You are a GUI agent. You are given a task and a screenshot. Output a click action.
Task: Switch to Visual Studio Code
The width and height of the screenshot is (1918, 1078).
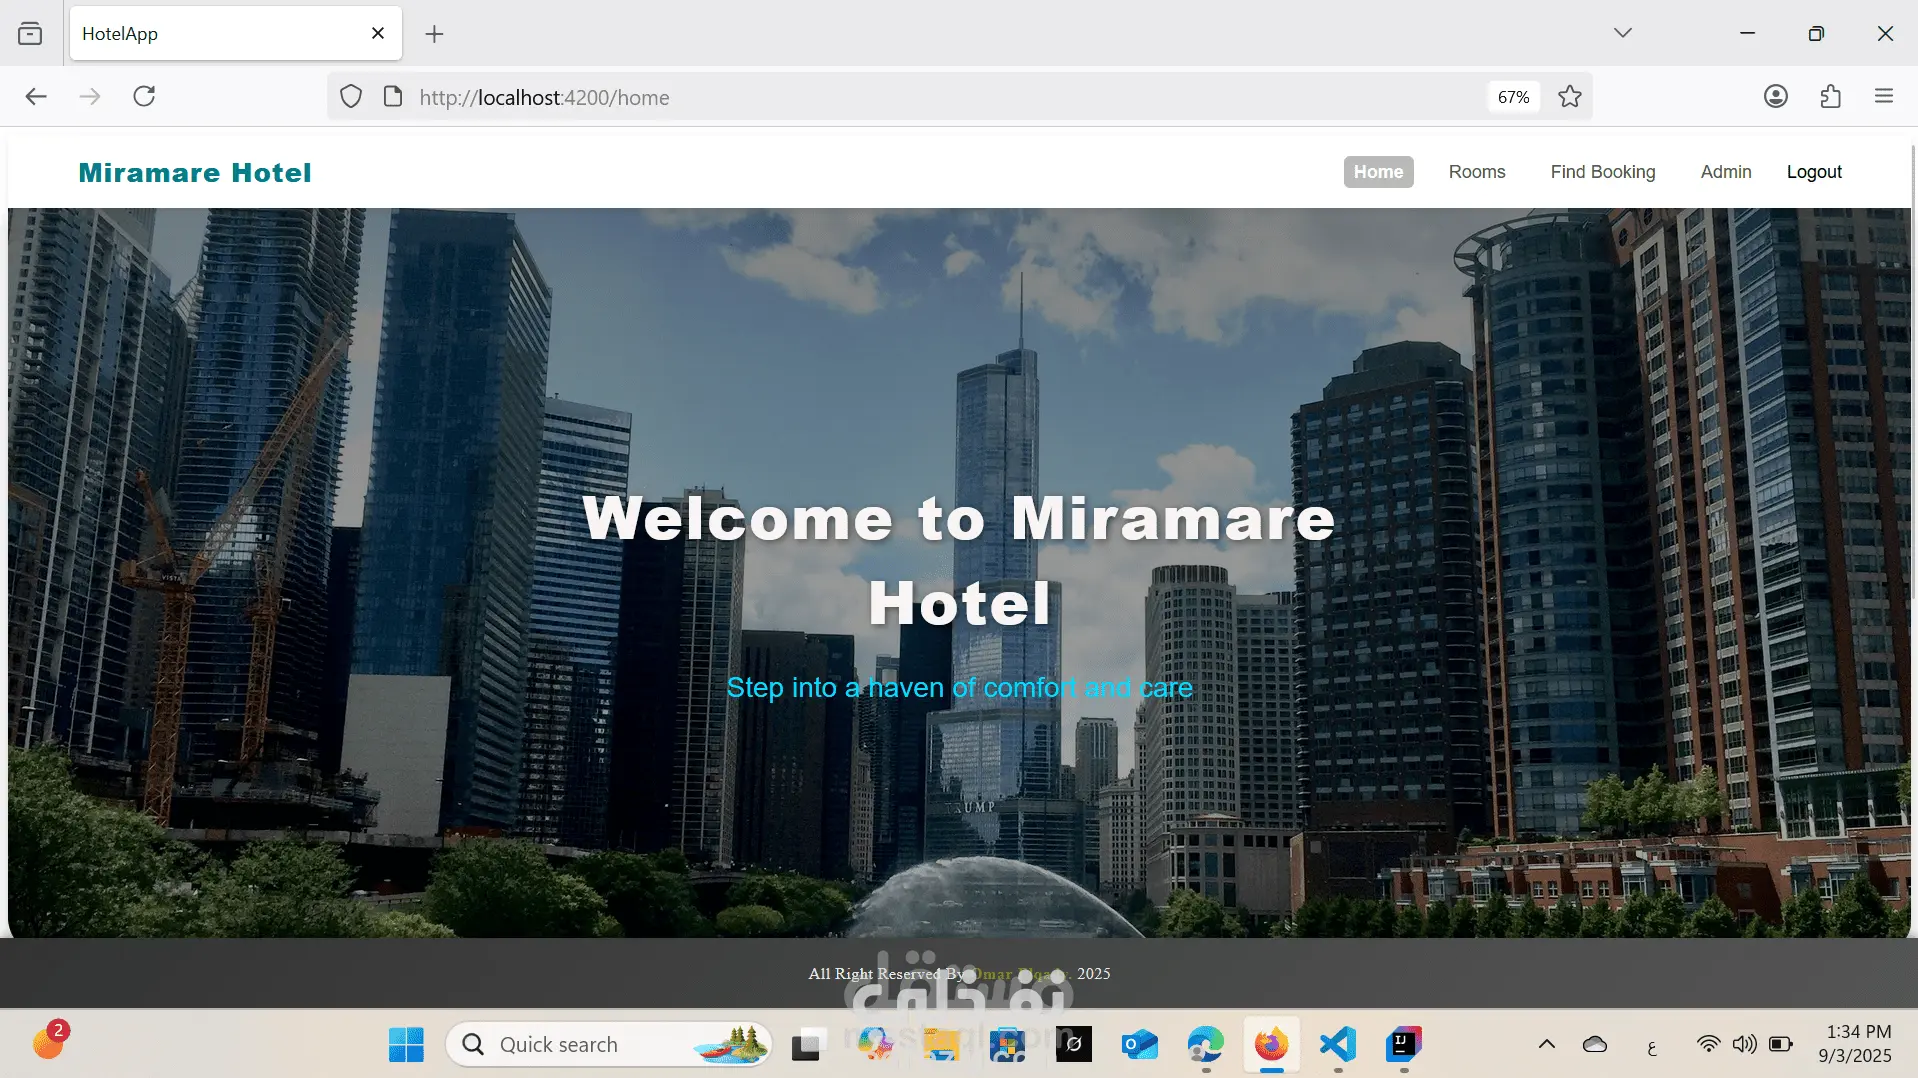(1338, 1045)
